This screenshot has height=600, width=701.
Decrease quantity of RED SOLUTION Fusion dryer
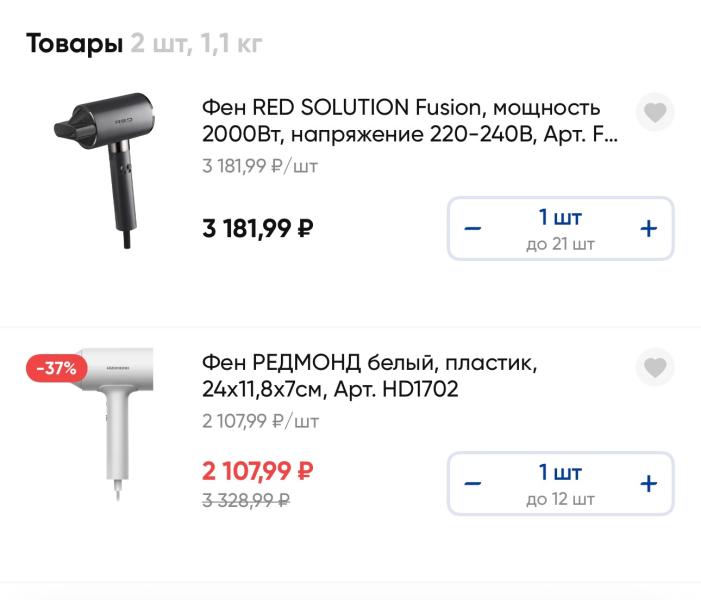[x=473, y=229]
